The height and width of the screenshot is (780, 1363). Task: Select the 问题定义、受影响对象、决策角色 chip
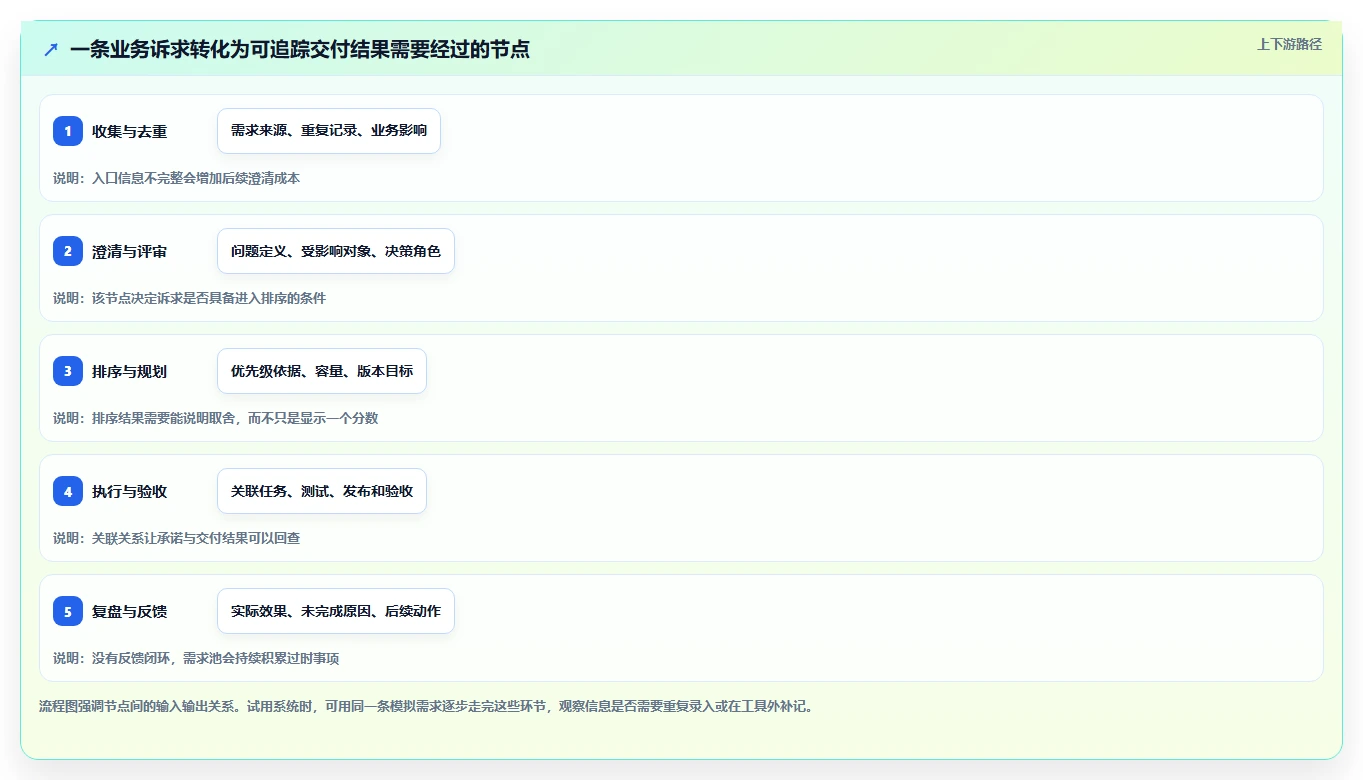click(x=336, y=251)
